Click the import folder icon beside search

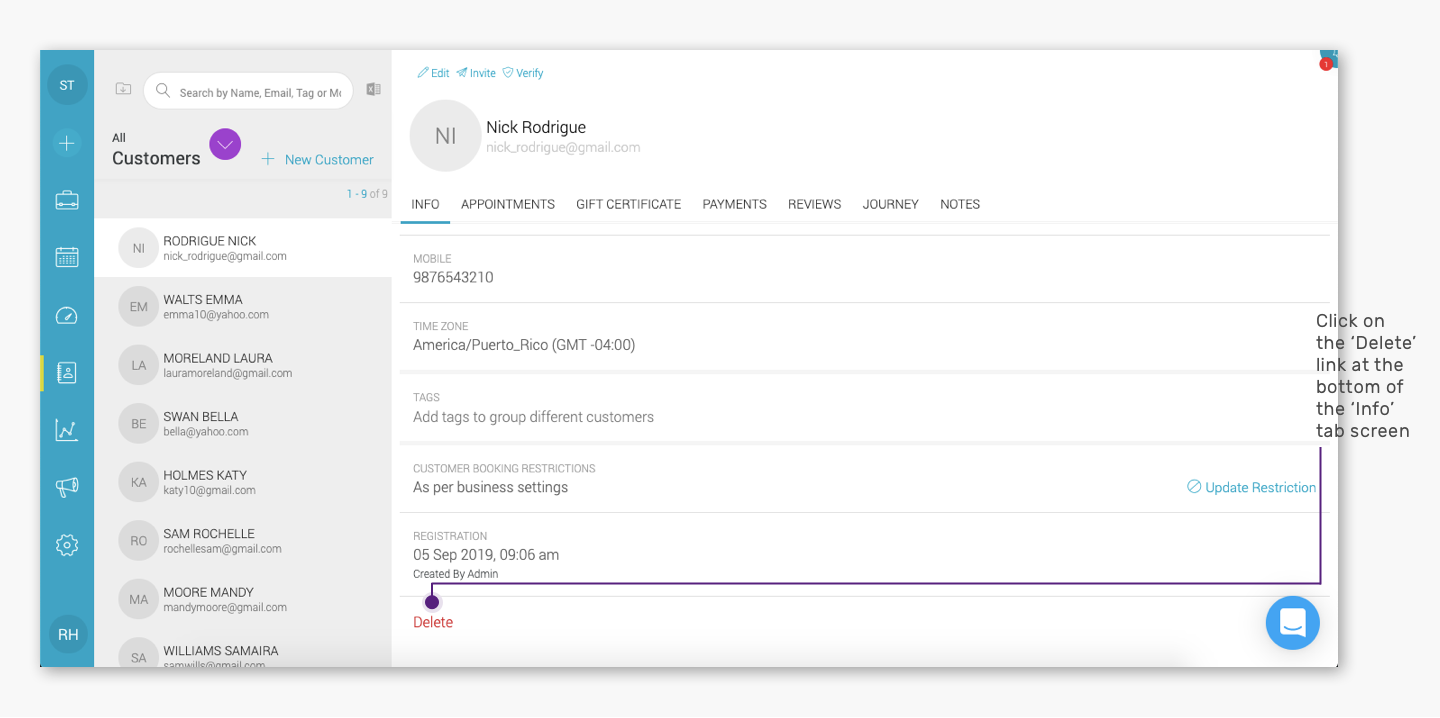tap(123, 89)
